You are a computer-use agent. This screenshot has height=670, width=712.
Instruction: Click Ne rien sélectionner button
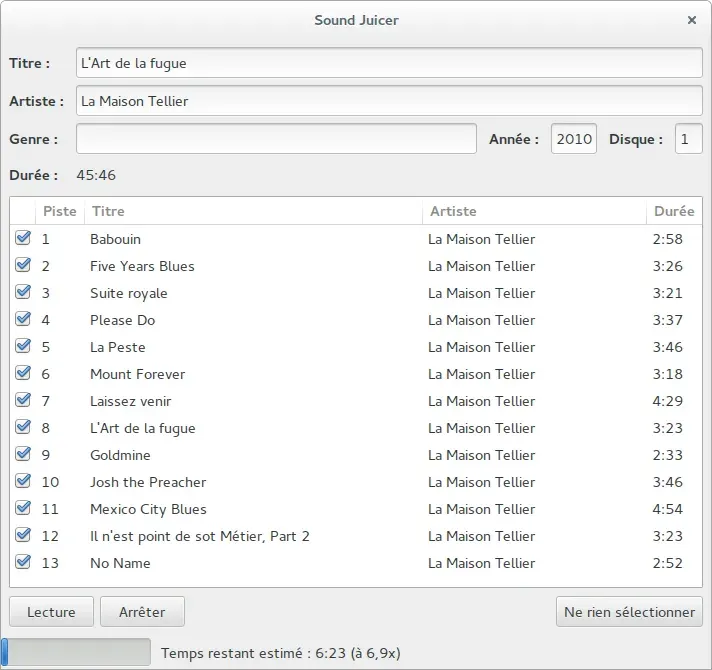pyautogui.click(x=629, y=612)
